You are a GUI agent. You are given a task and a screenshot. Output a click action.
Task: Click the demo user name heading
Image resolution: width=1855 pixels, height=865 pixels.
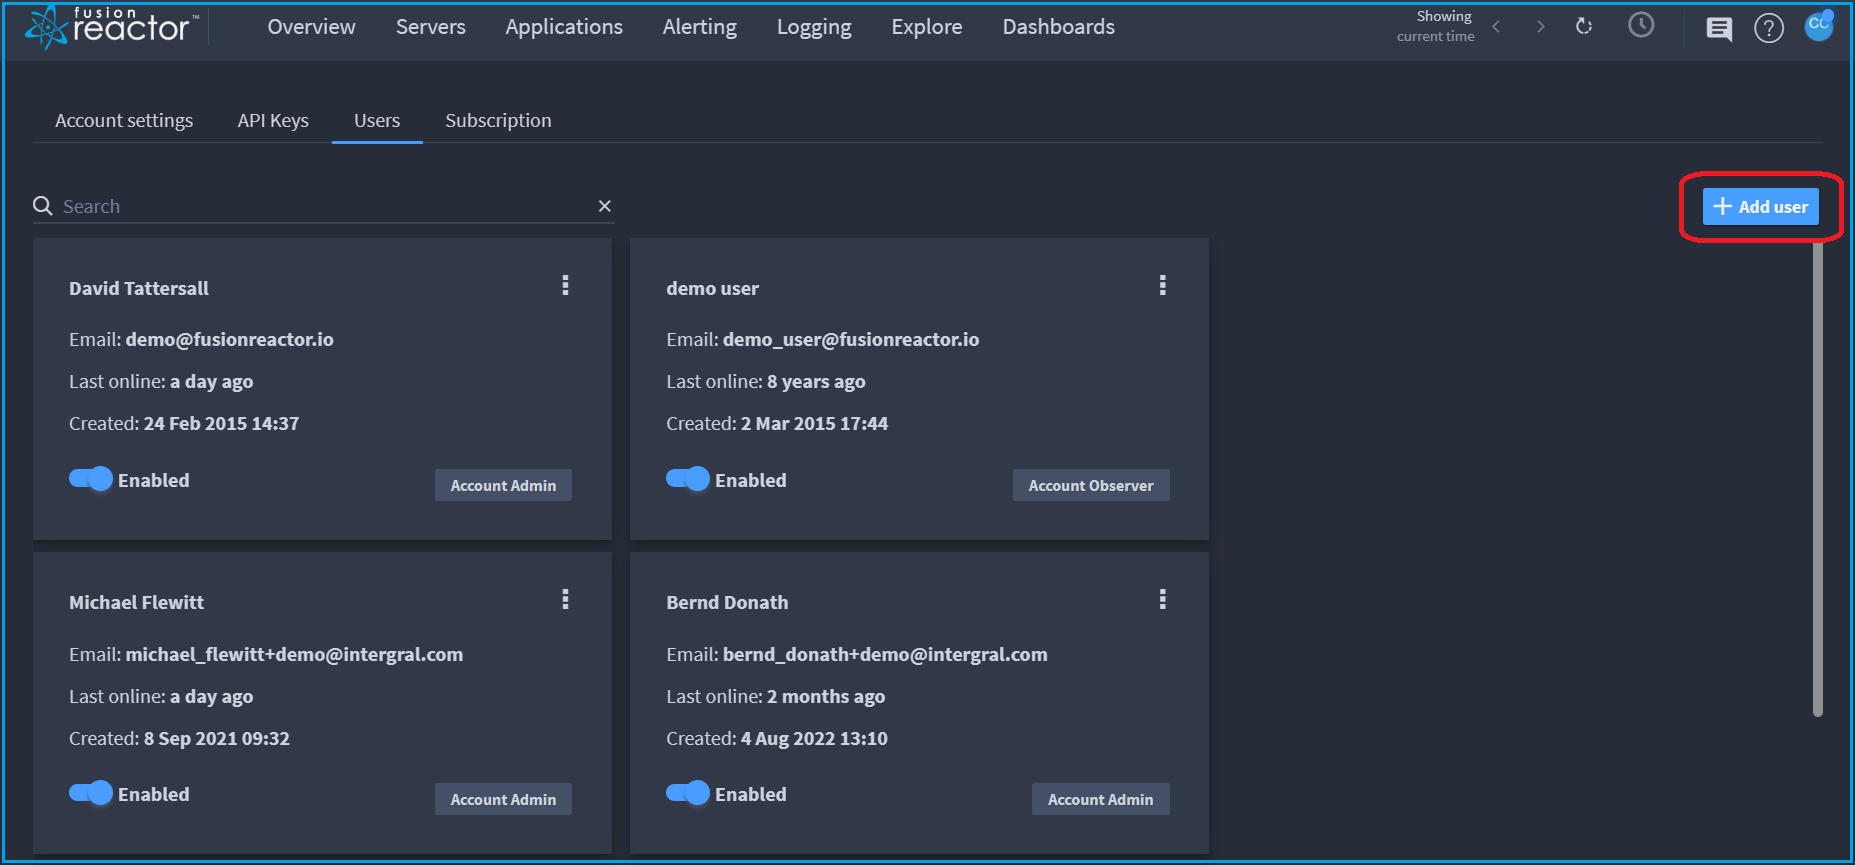(x=712, y=288)
